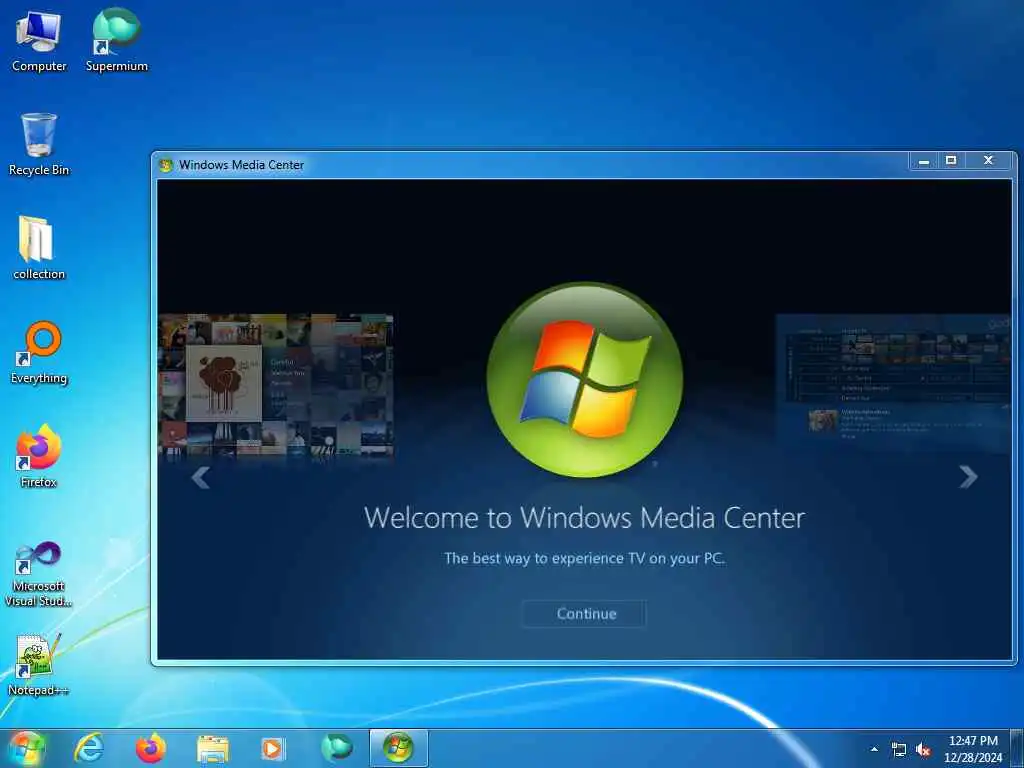Click the Continue button in Media Center
1024x768 pixels.
584,614
